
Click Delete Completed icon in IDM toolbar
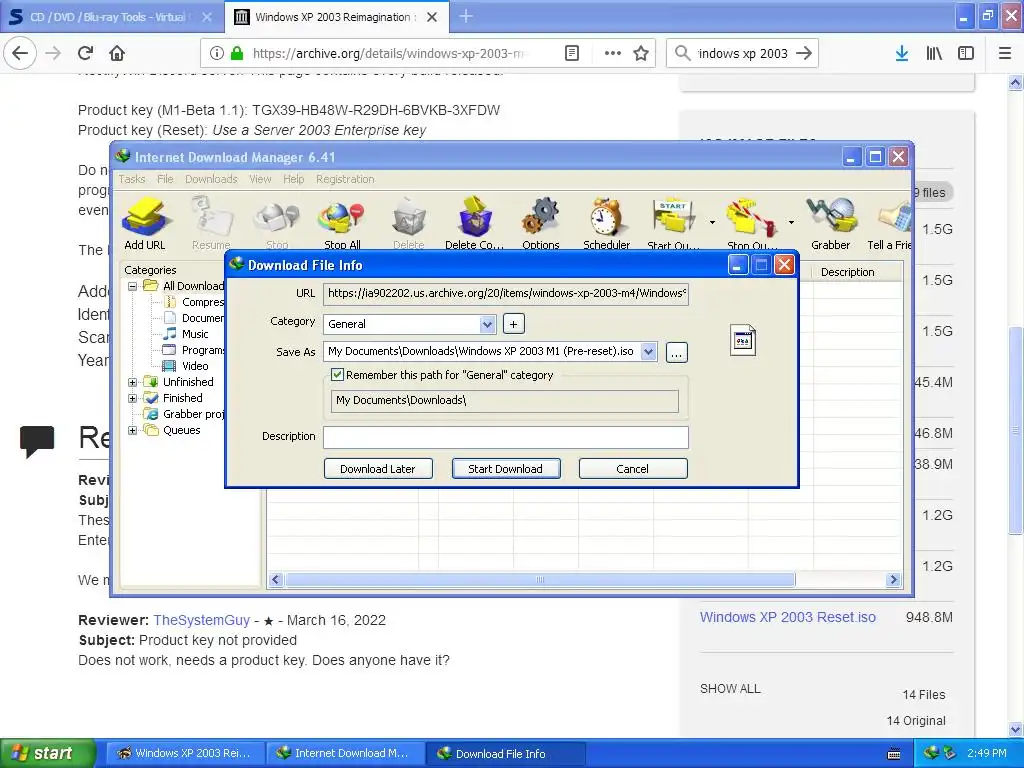[474, 223]
